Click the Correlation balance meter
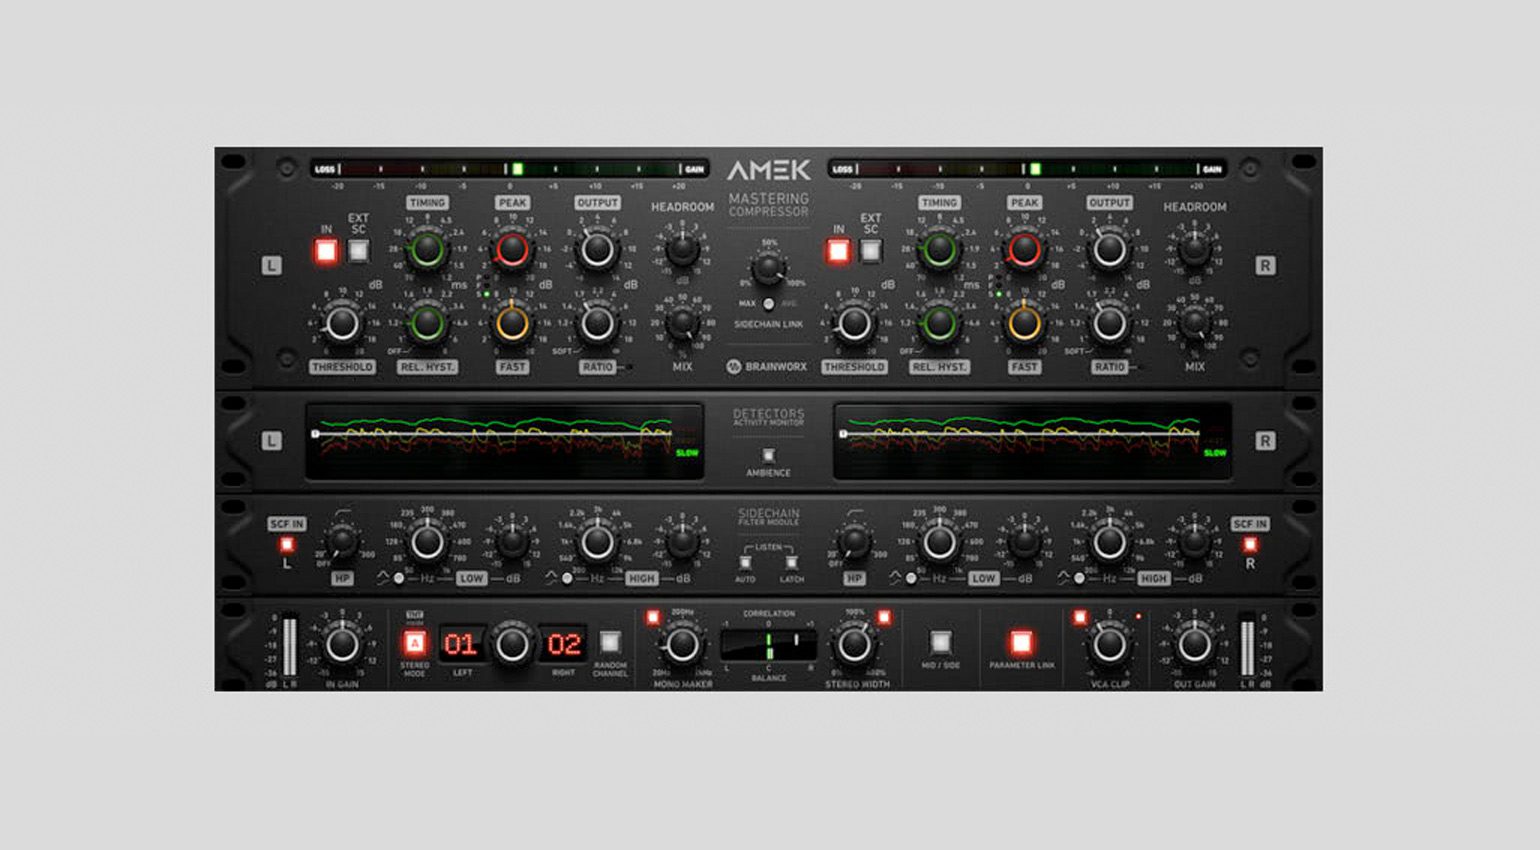This screenshot has width=1540, height=850. click(768, 645)
